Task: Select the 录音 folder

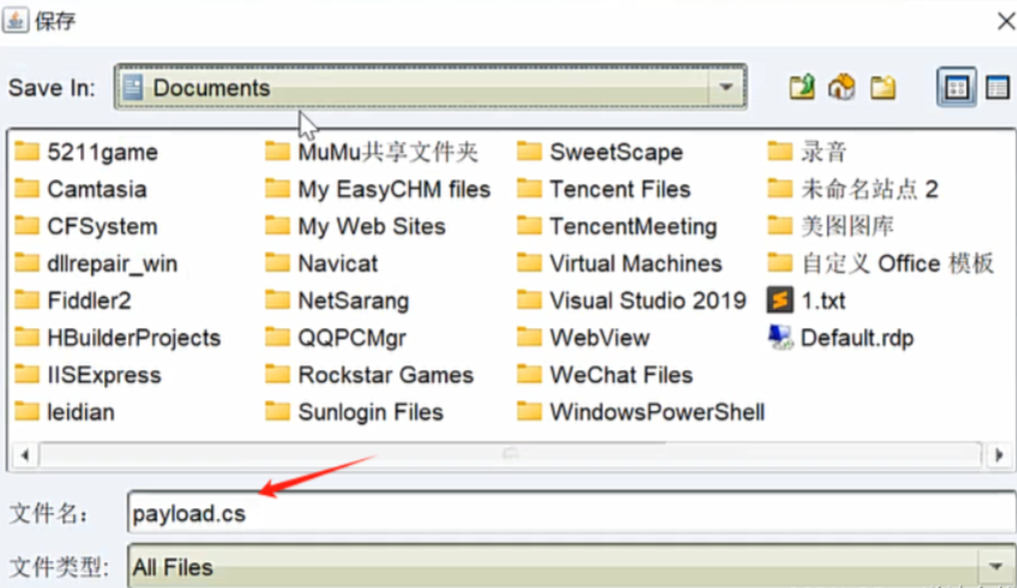Action: pos(807,152)
